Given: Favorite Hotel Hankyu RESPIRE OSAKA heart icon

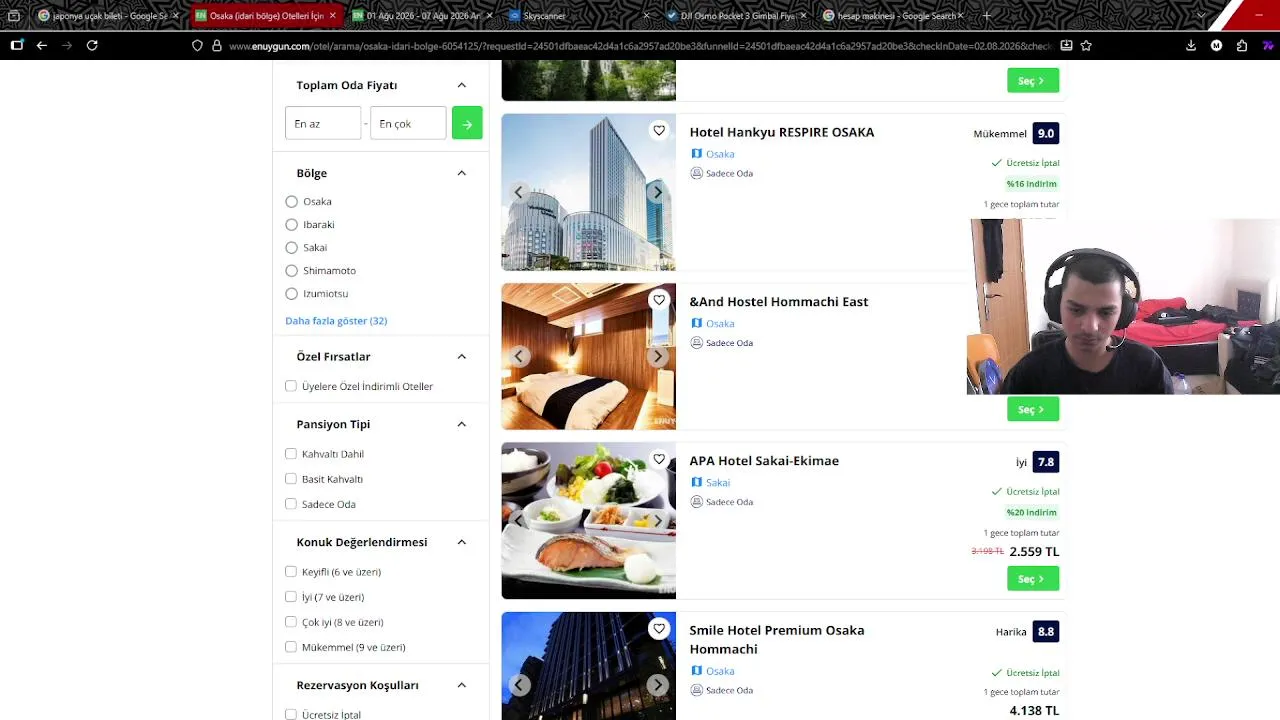Looking at the screenshot, I should (x=659, y=130).
